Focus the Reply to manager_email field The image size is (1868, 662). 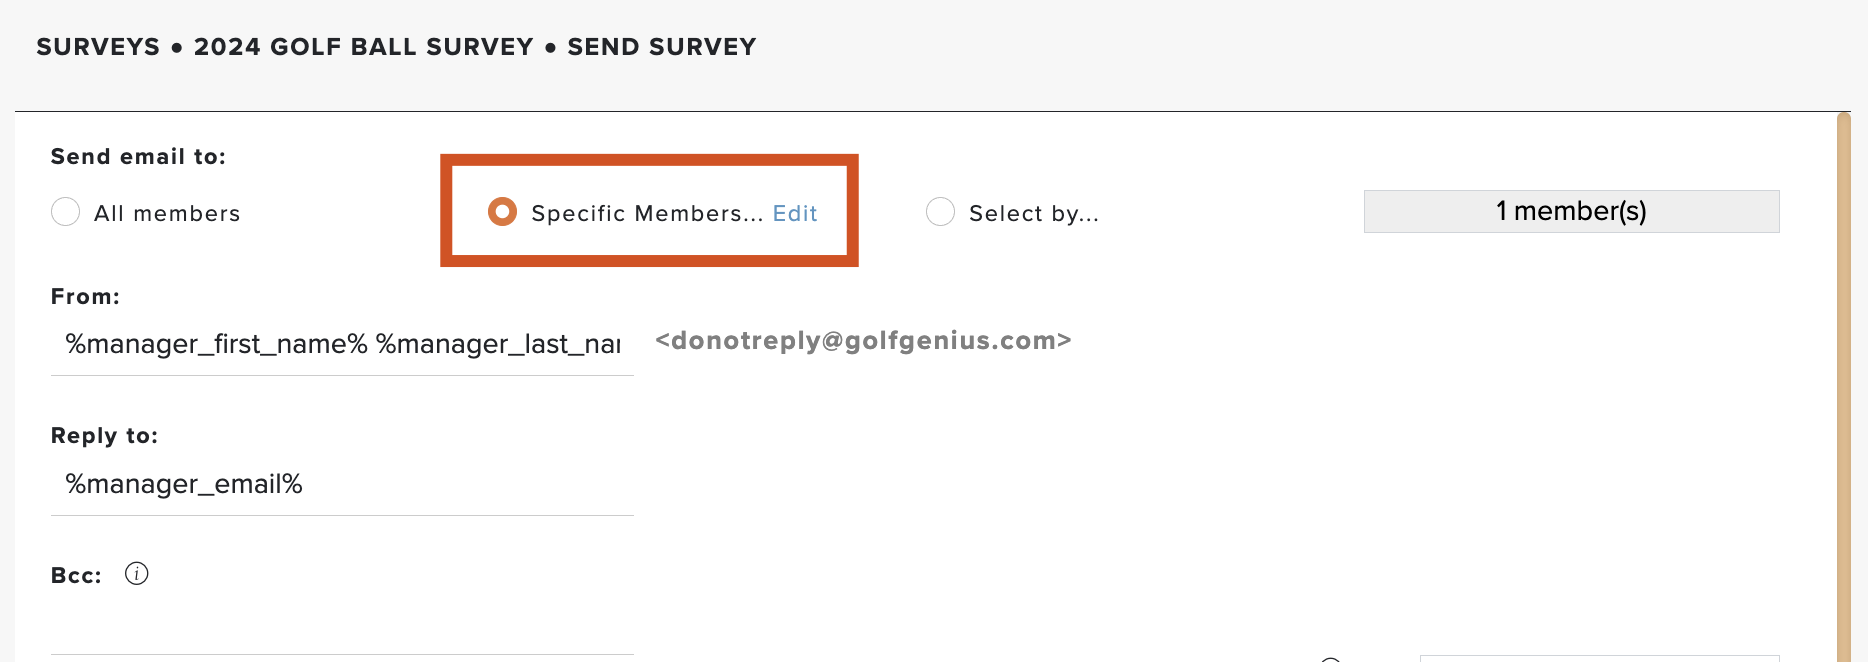(x=342, y=485)
